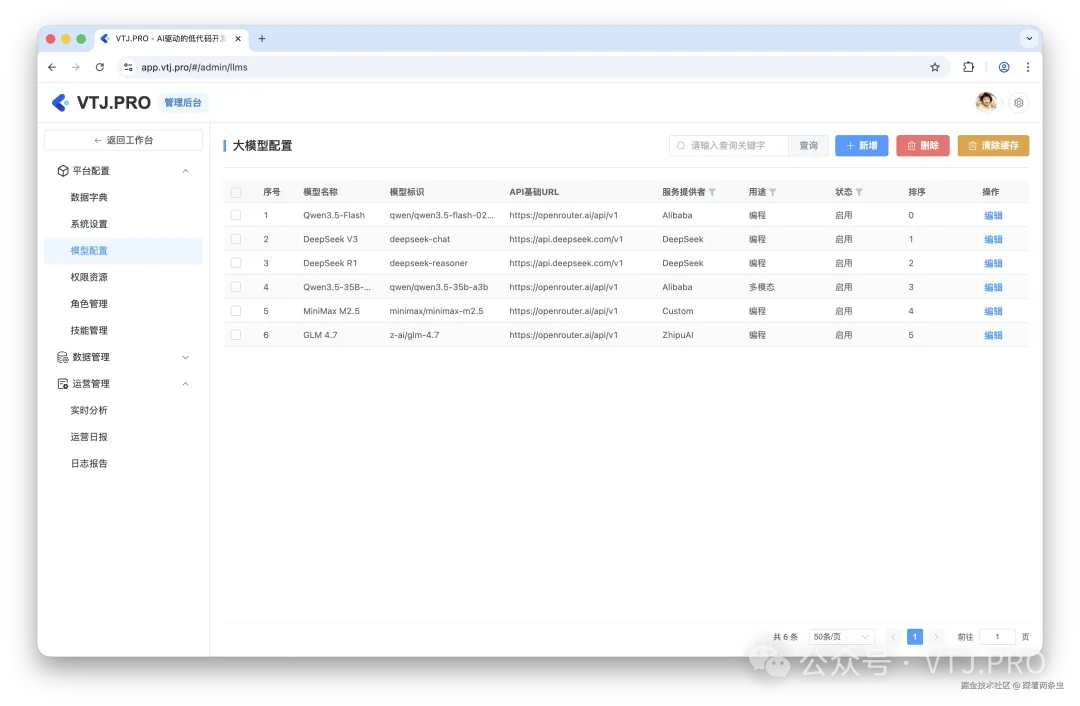Click the browser forward arrow
Screen dimensions: 1080x706
pos(76,67)
